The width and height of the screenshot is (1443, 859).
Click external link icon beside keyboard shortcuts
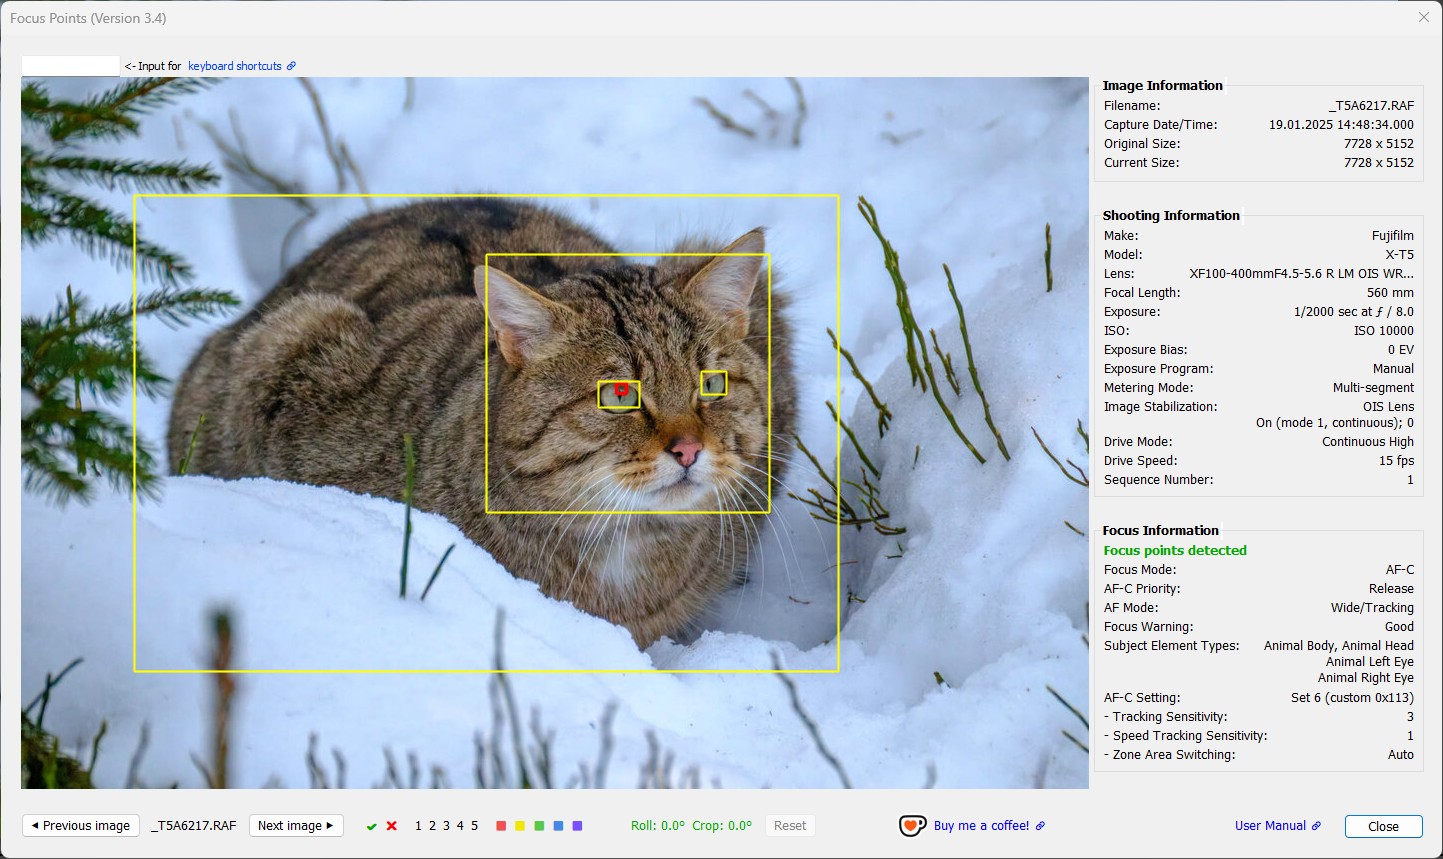click(291, 66)
